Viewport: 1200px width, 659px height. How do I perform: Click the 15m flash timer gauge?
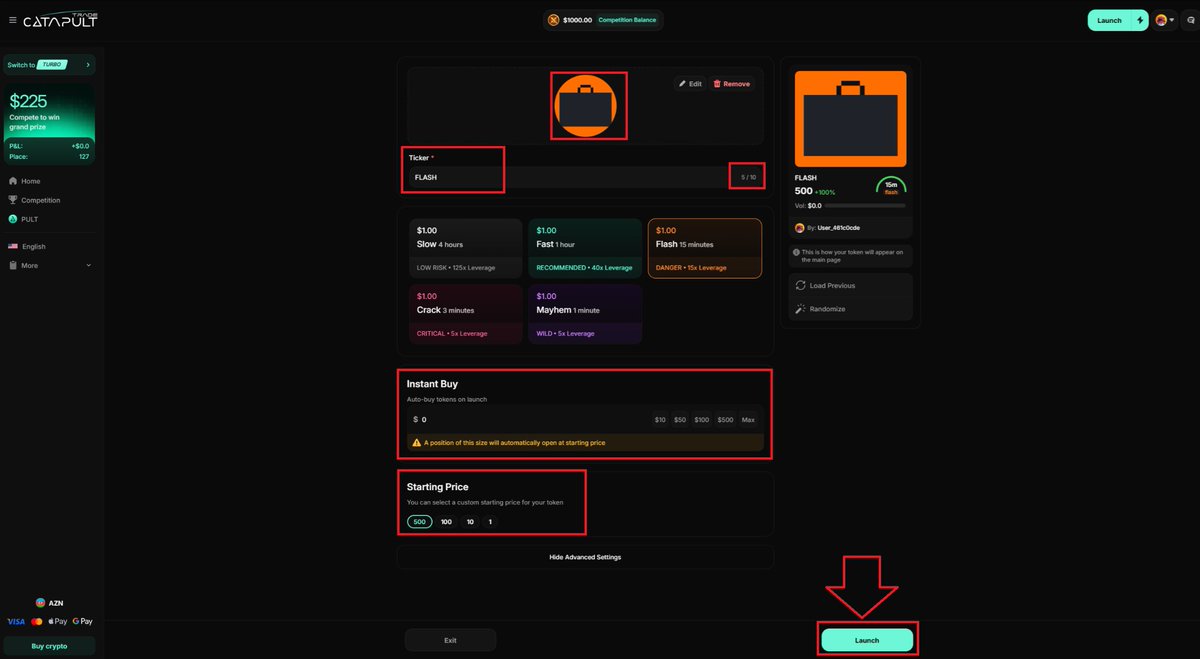pyautogui.click(x=890, y=187)
